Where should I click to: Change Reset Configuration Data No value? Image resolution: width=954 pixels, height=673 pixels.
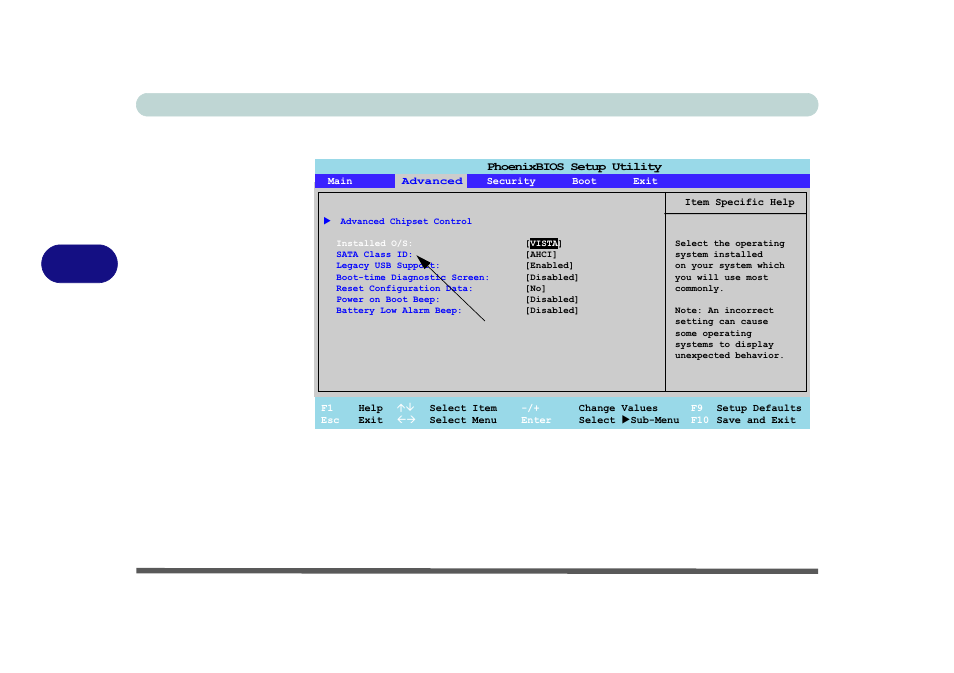pos(535,288)
